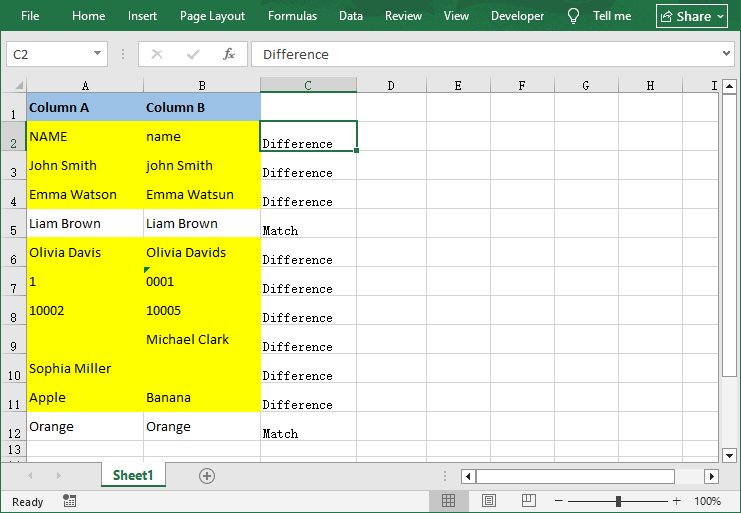Image resolution: width=741 pixels, height=513 pixels.
Task: Click the Enter checkmark in formula bar
Action: [192, 54]
